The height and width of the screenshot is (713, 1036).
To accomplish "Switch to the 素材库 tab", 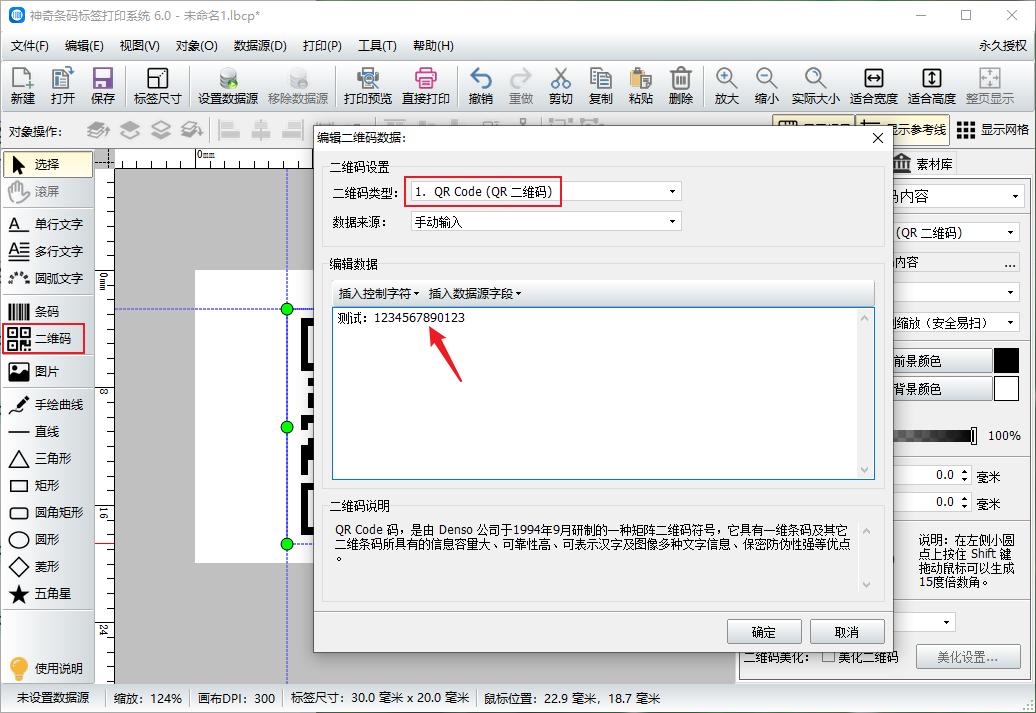I will pyautogui.click(x=924, y=164).
